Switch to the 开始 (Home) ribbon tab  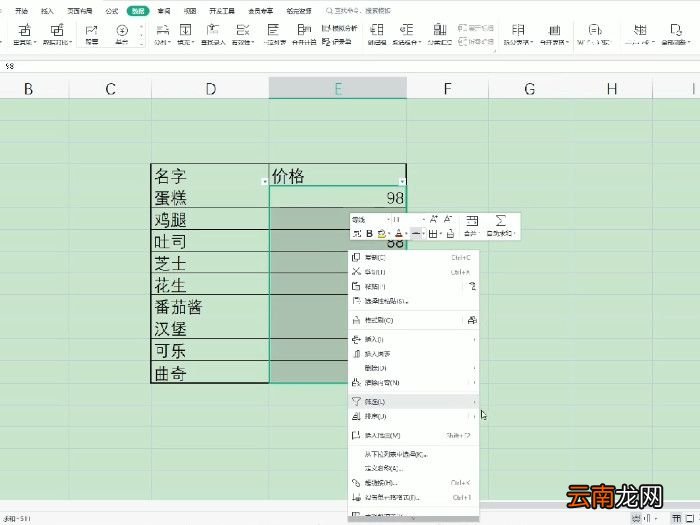click(21, 11)
